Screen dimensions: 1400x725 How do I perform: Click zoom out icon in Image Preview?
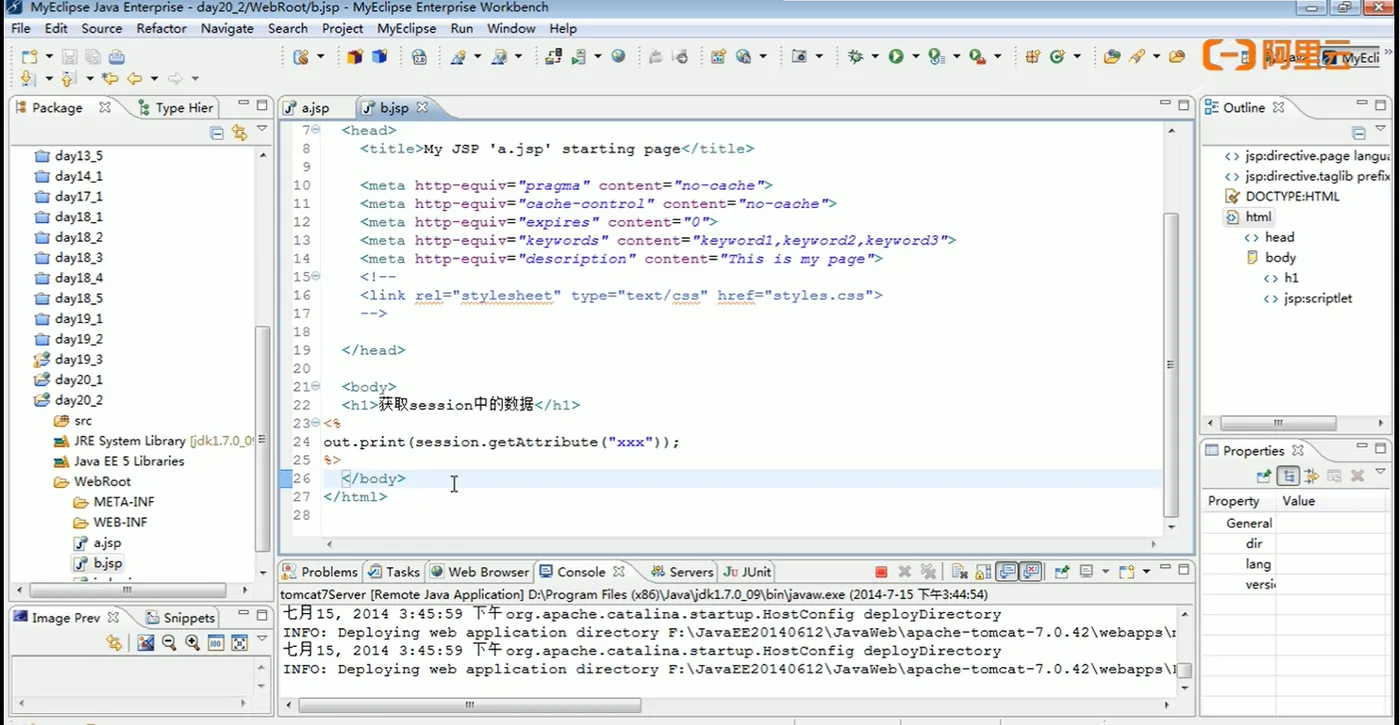pos(169,643)
